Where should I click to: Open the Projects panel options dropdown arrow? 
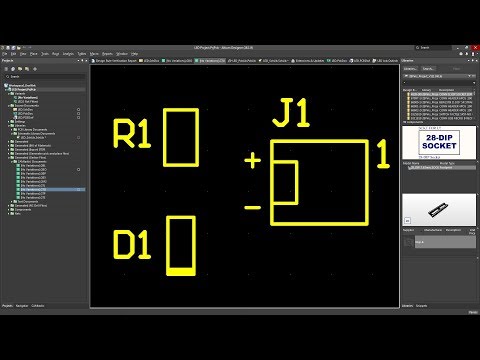tap(79, 61)
